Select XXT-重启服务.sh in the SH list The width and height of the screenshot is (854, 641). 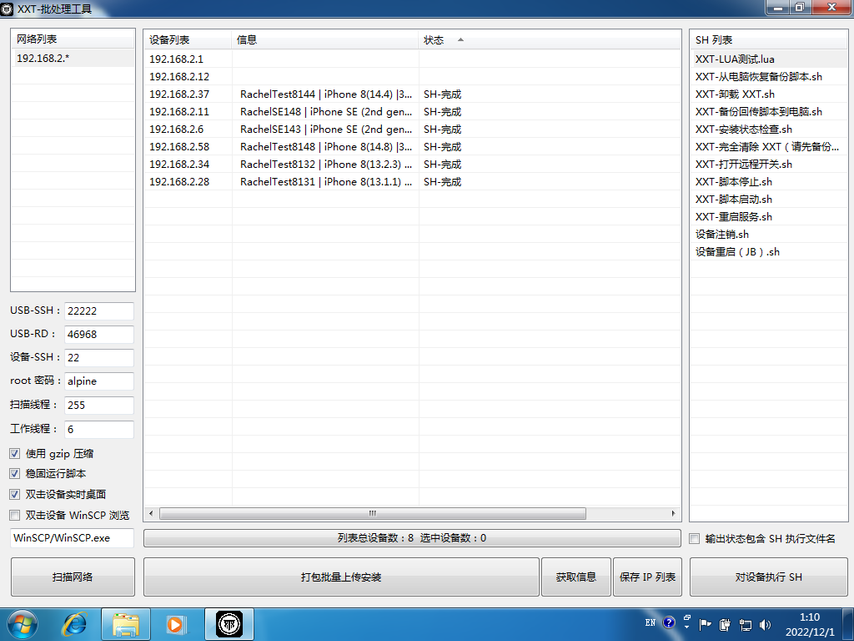734,217
